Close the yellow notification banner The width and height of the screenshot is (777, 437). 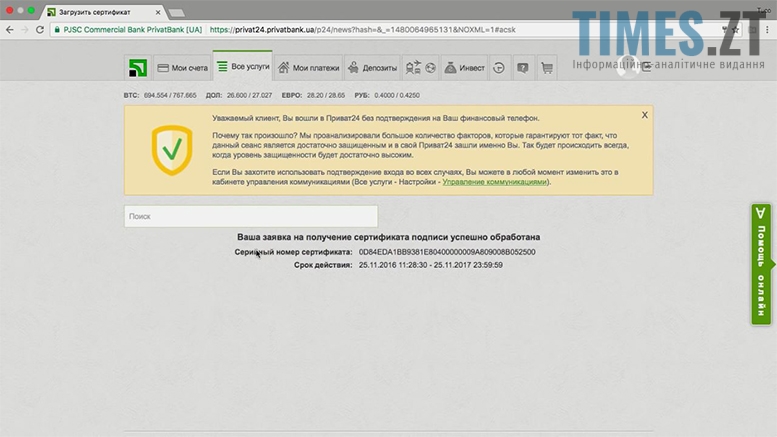click(x=644, y=115)
